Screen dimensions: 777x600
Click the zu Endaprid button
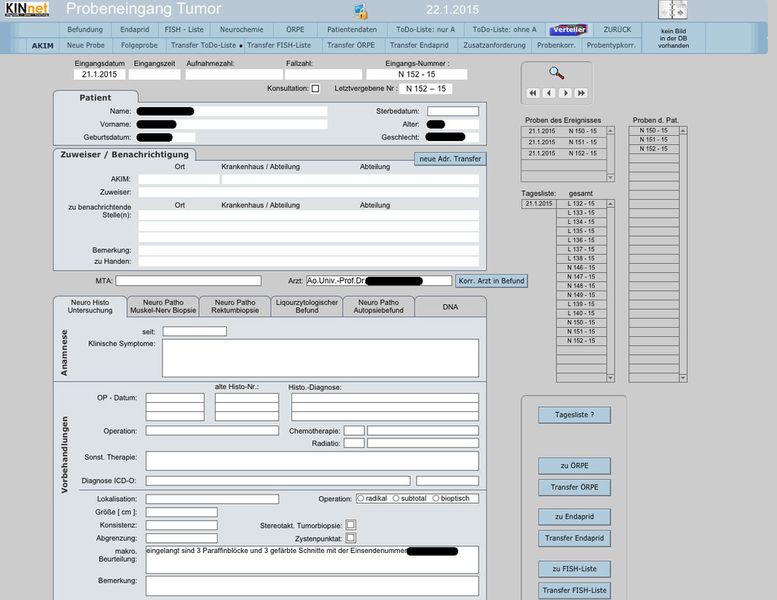574,516
